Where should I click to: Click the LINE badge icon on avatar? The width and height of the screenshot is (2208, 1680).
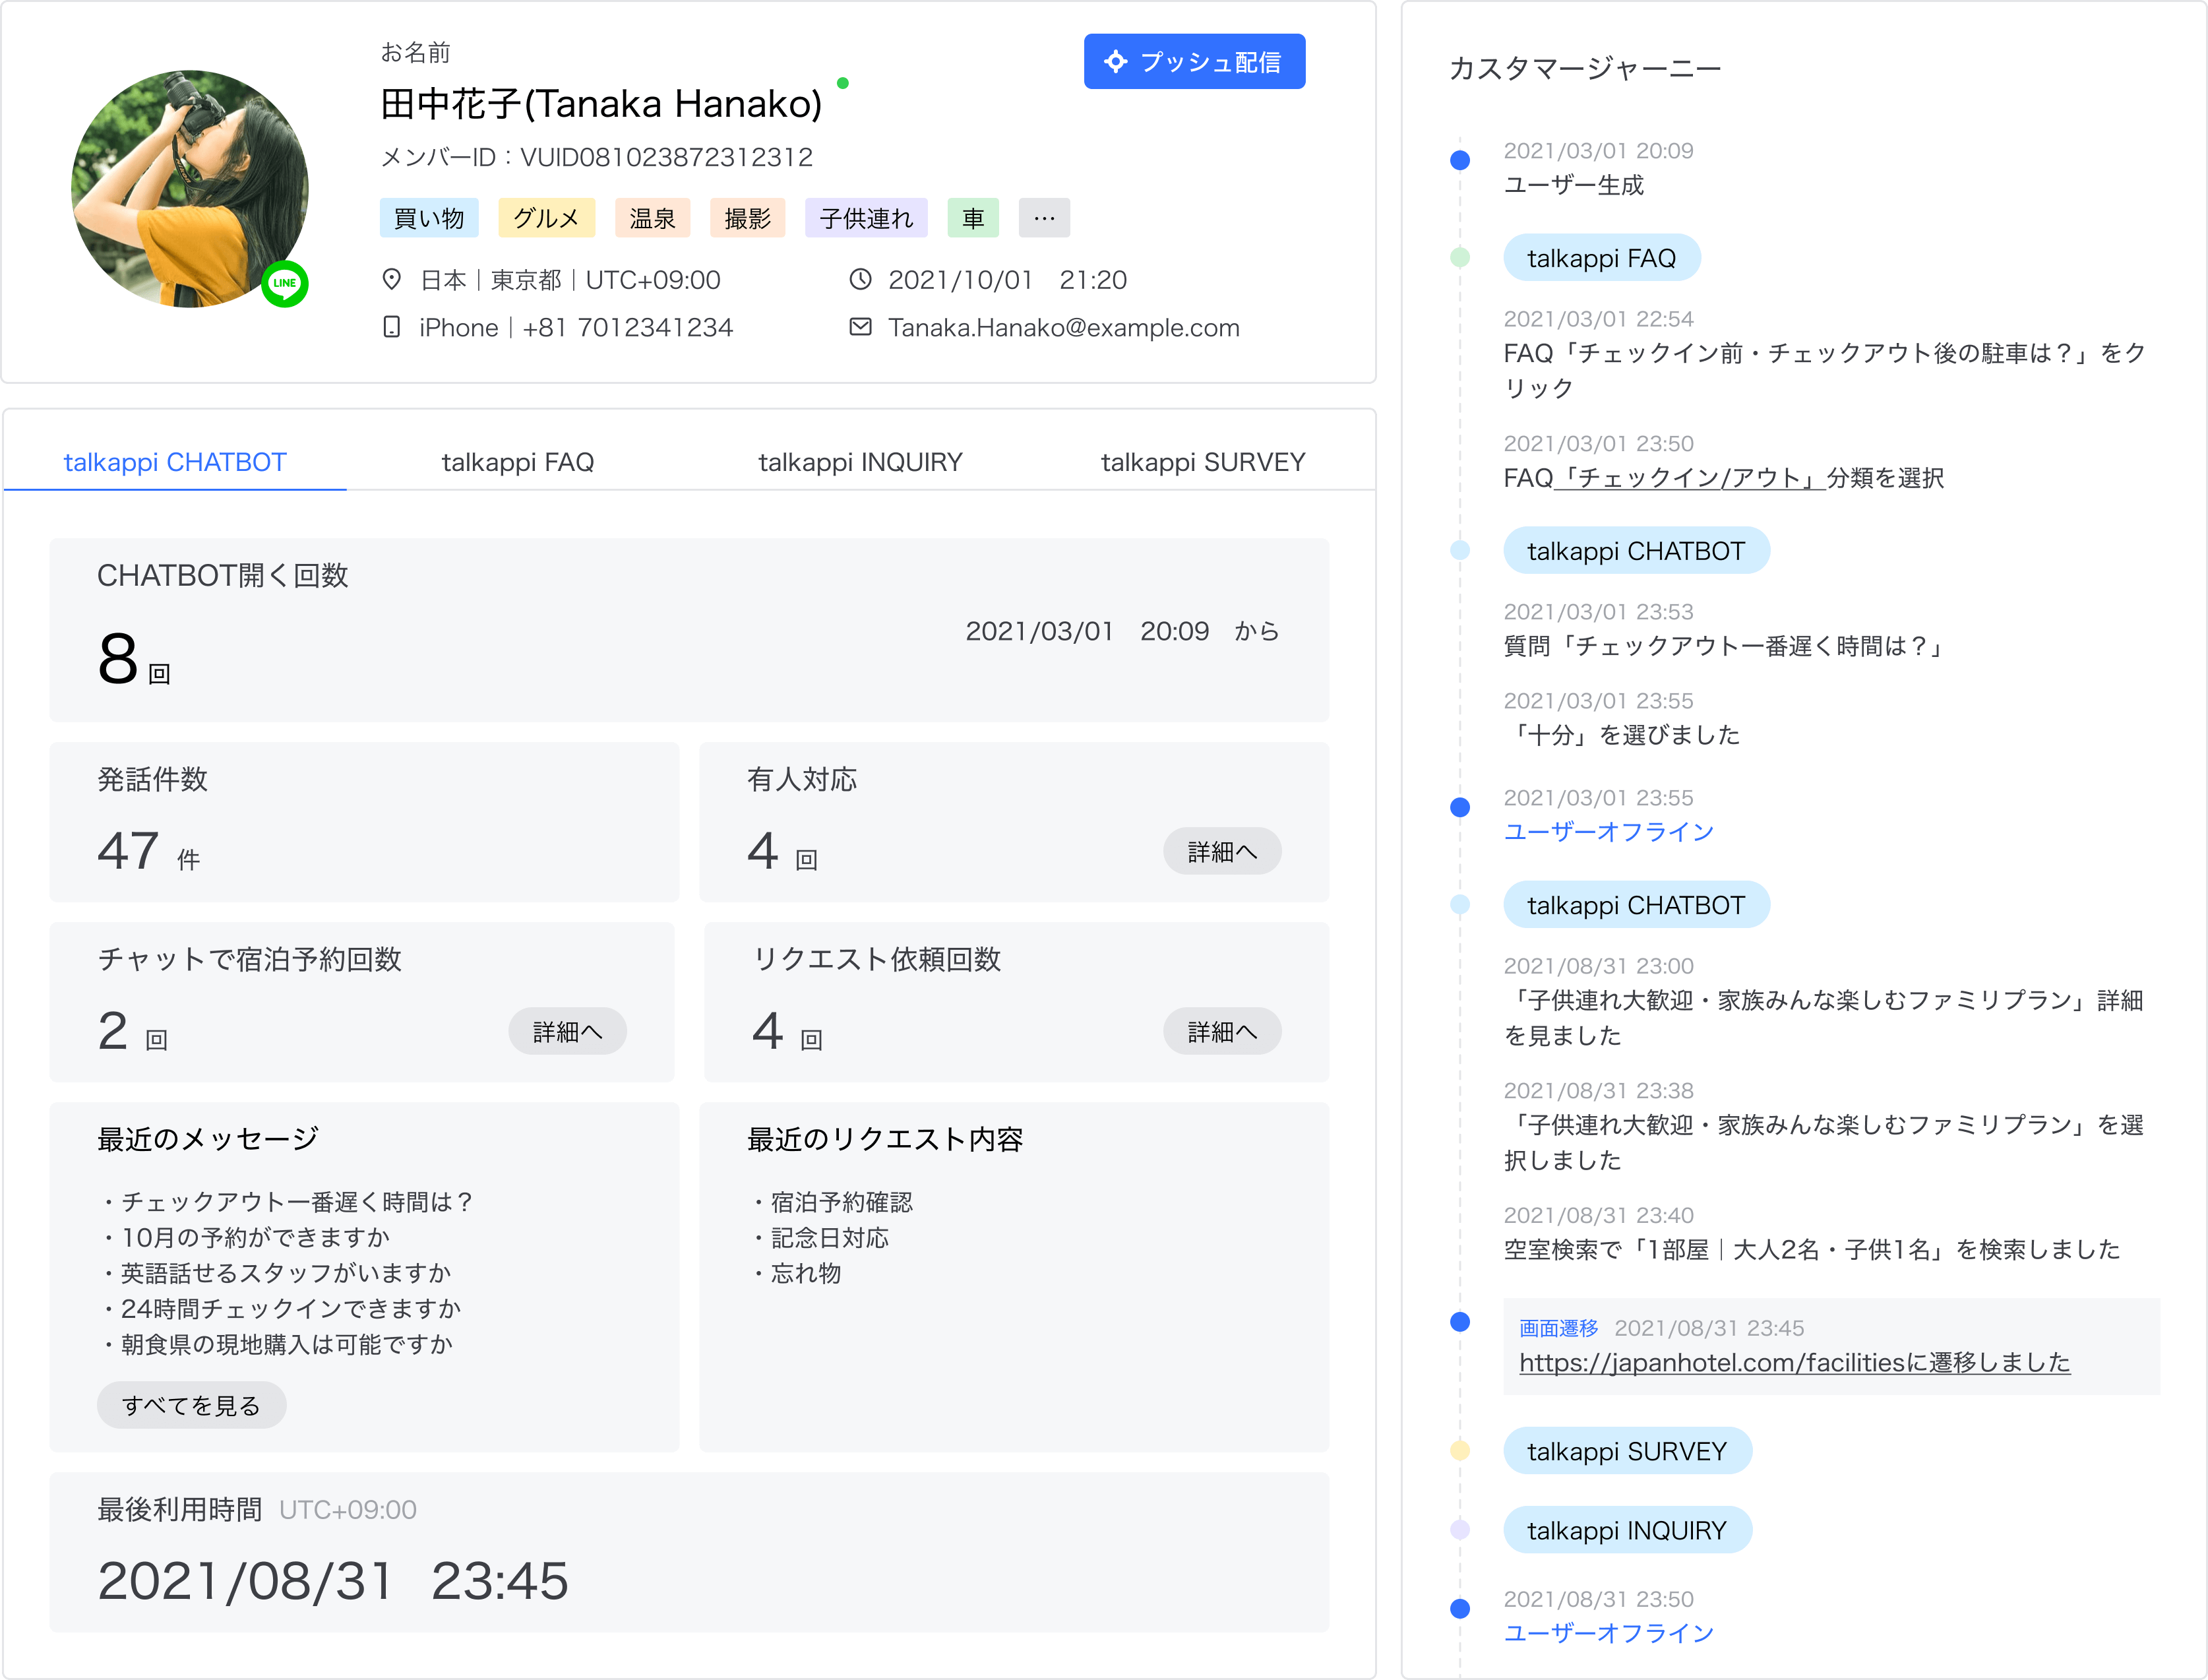coord(285,283)
